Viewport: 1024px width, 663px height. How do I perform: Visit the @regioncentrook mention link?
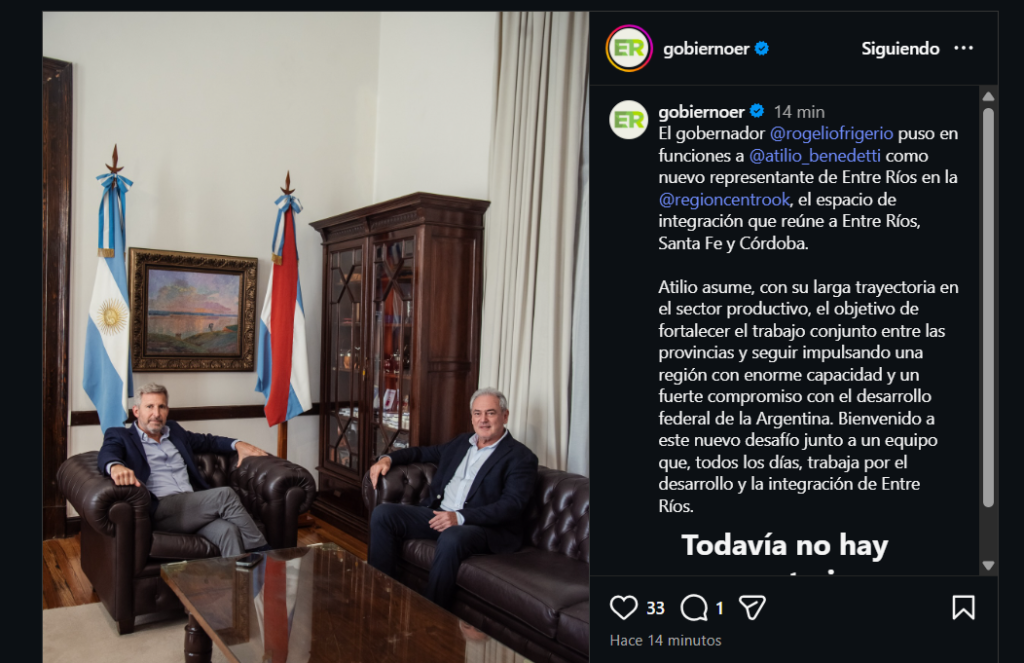[x=724, y=199]
